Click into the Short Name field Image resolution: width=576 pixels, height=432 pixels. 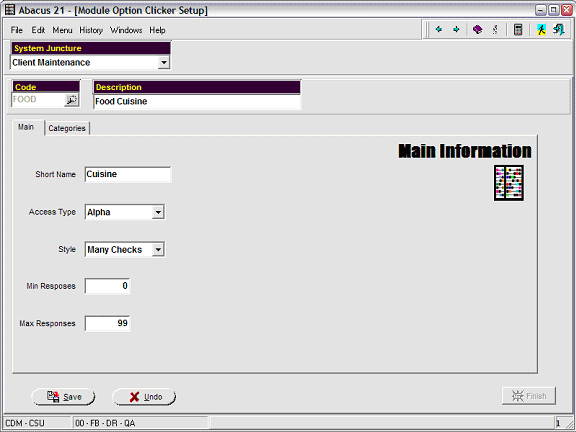127,174
